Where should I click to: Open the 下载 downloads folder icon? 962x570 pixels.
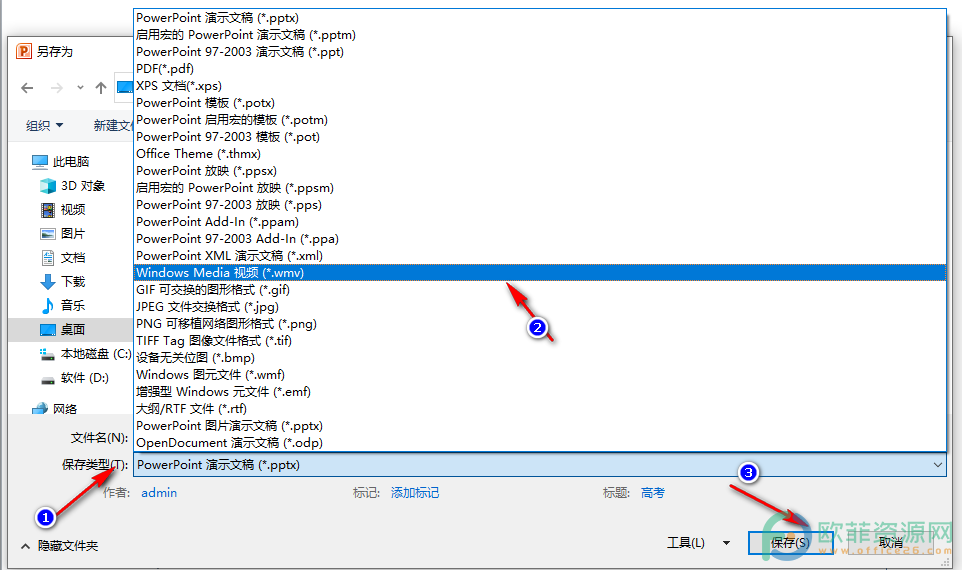(x=48, y=282)
